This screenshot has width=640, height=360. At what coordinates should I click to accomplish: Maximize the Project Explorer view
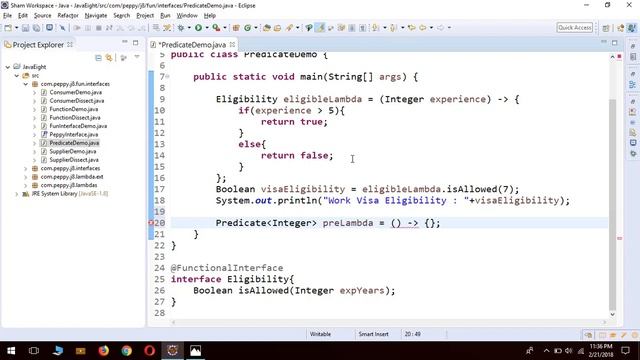pyautogui.click(x=136, y=42)
